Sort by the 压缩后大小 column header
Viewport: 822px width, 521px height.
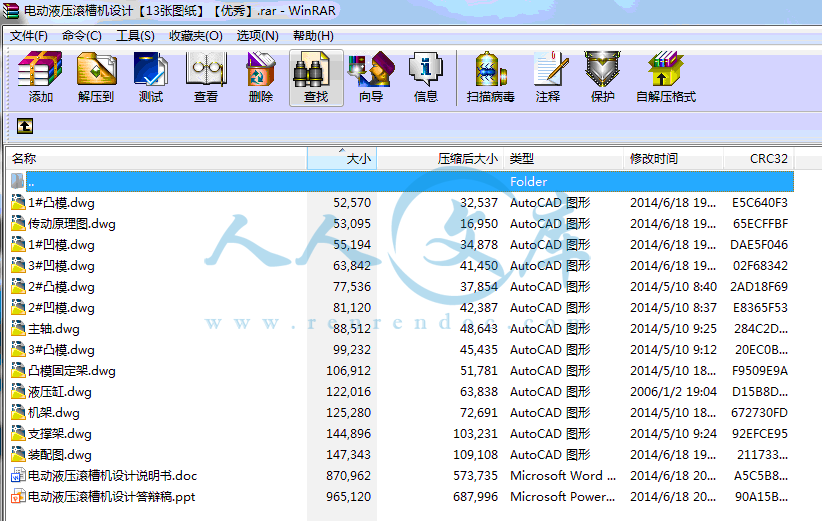tap(440, 159)
